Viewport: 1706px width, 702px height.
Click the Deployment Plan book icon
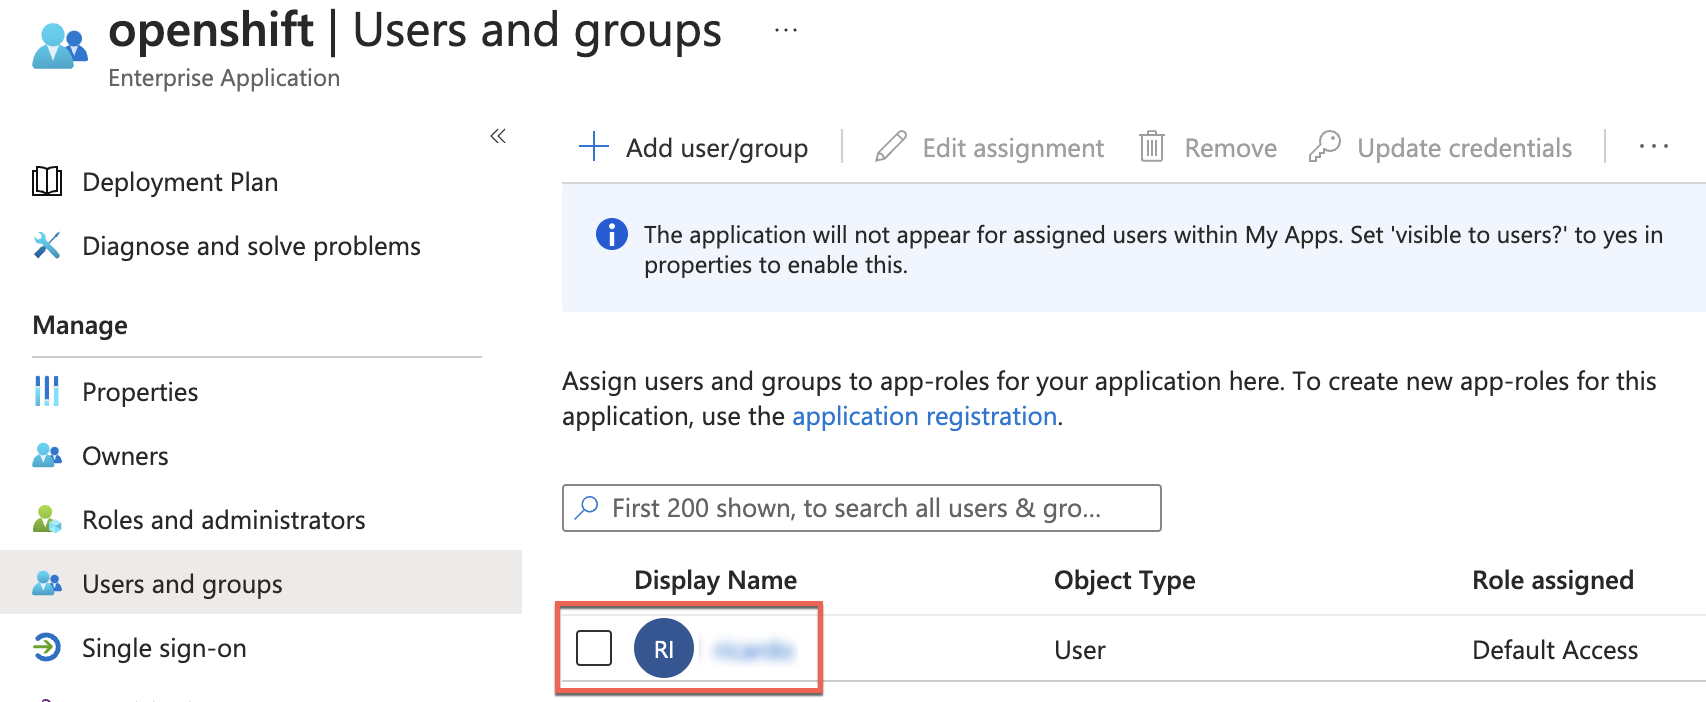coord(47,182)
